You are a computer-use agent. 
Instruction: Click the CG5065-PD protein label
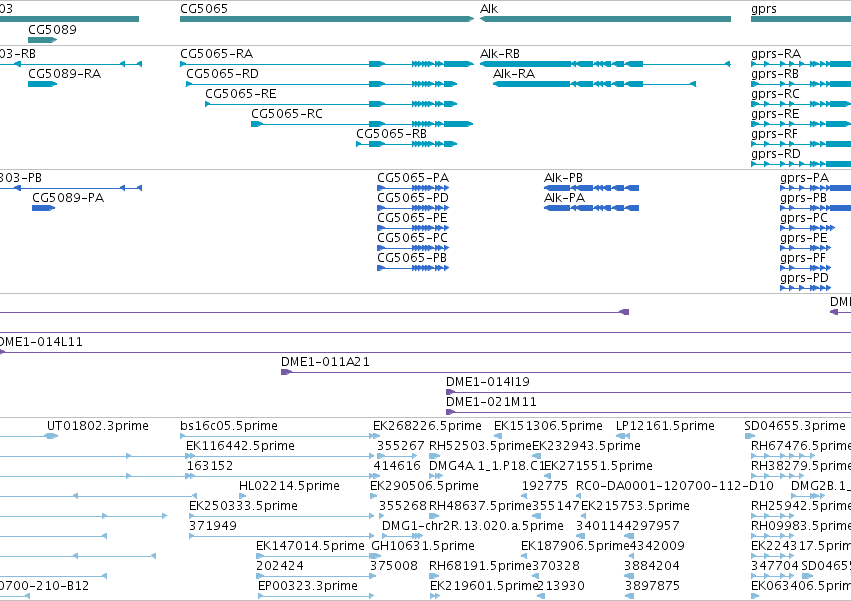click(x=413, y=198)
